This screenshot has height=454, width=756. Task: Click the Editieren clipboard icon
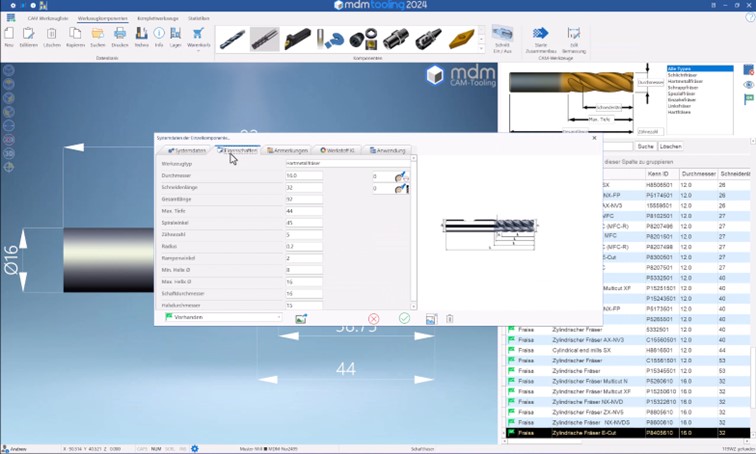point(28,34)
